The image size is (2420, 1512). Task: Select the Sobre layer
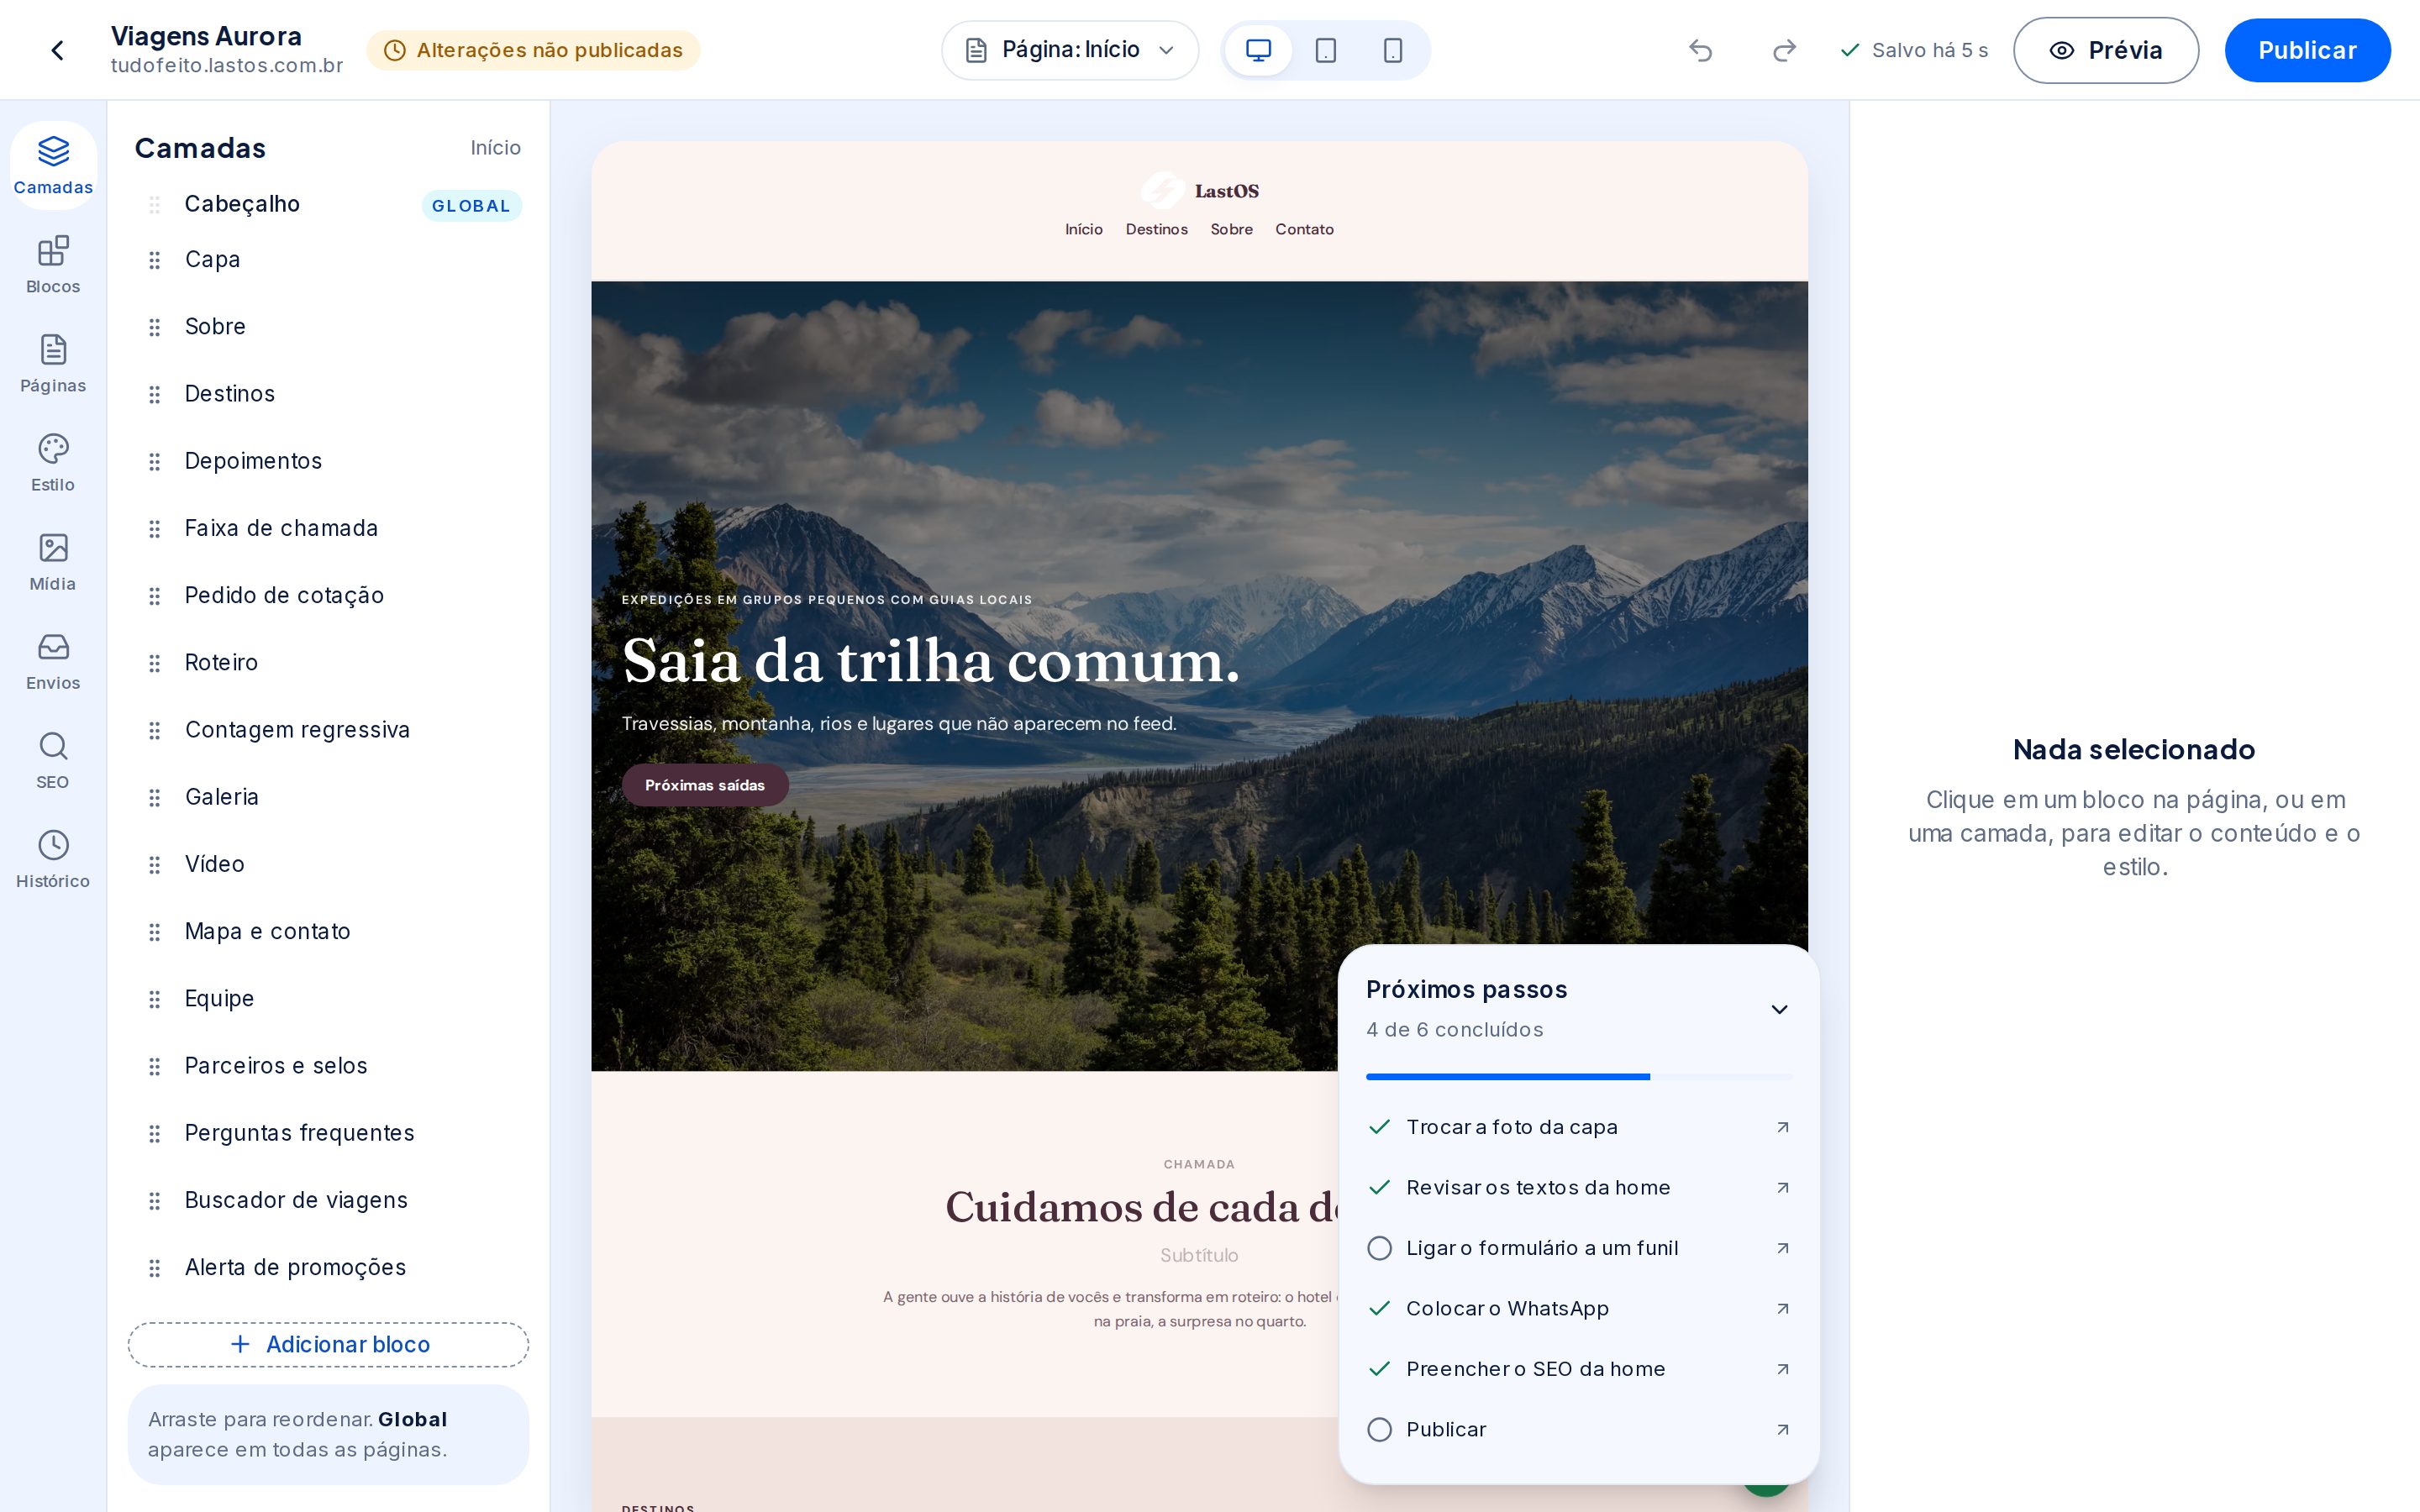pos(328,327)
